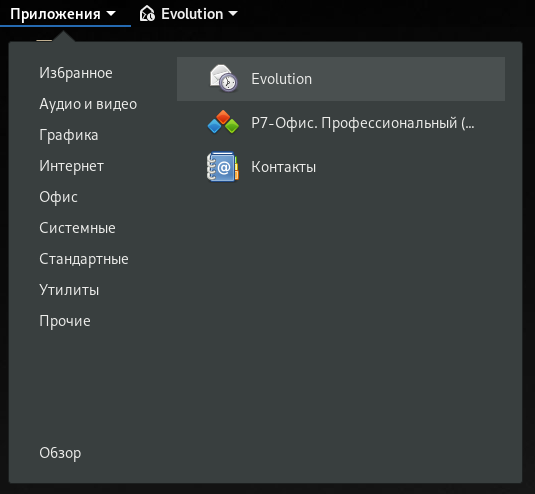The image size is (535, 494).
Task: Select the Прочие category
Action: [65, 321]
